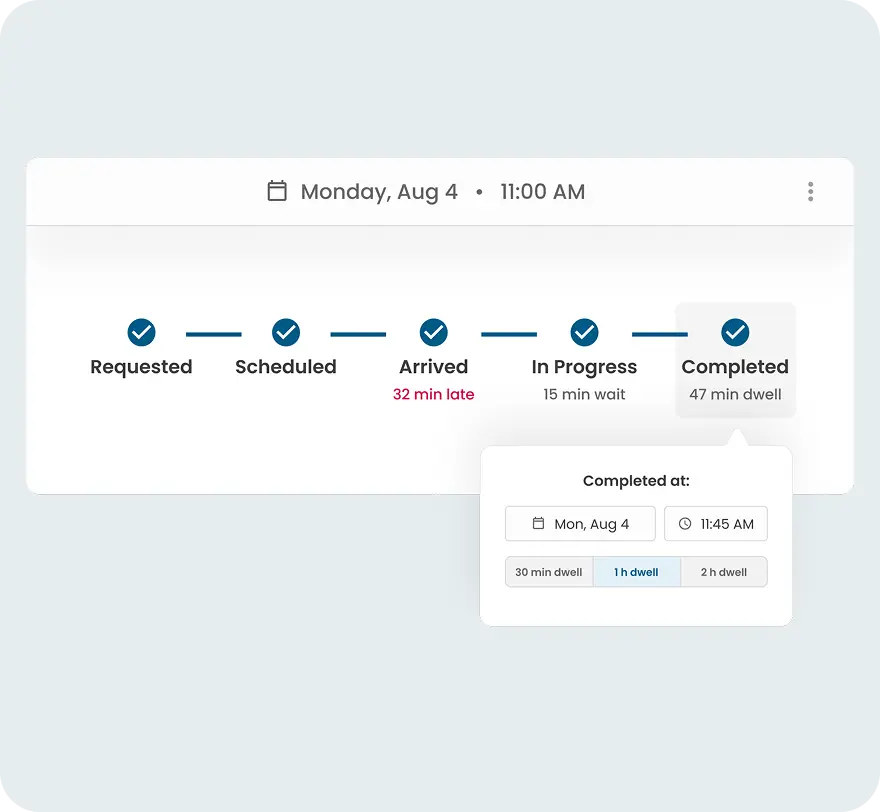This screenshot has height=812, width=880.
Task: Click the 32 min late text
Action: tap(433, 395)
